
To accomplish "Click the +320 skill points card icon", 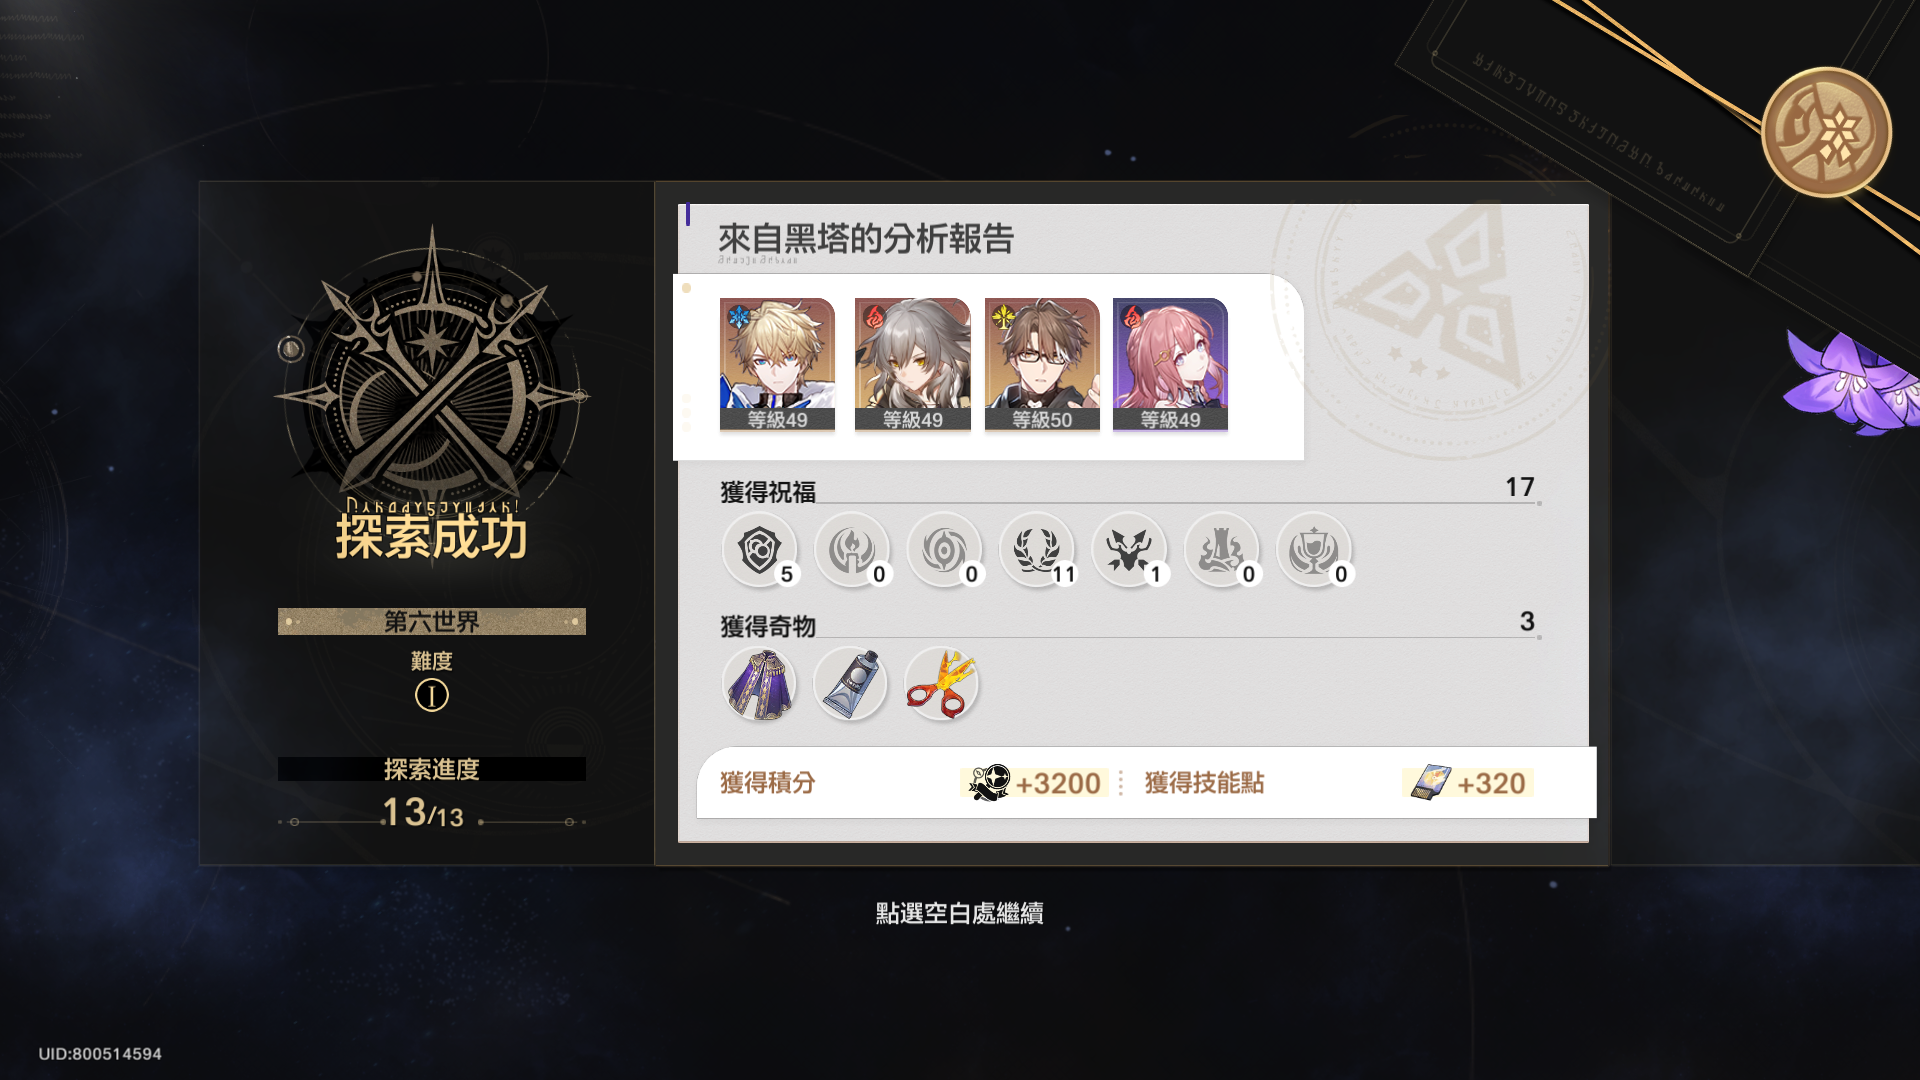I will [1430, 782].
